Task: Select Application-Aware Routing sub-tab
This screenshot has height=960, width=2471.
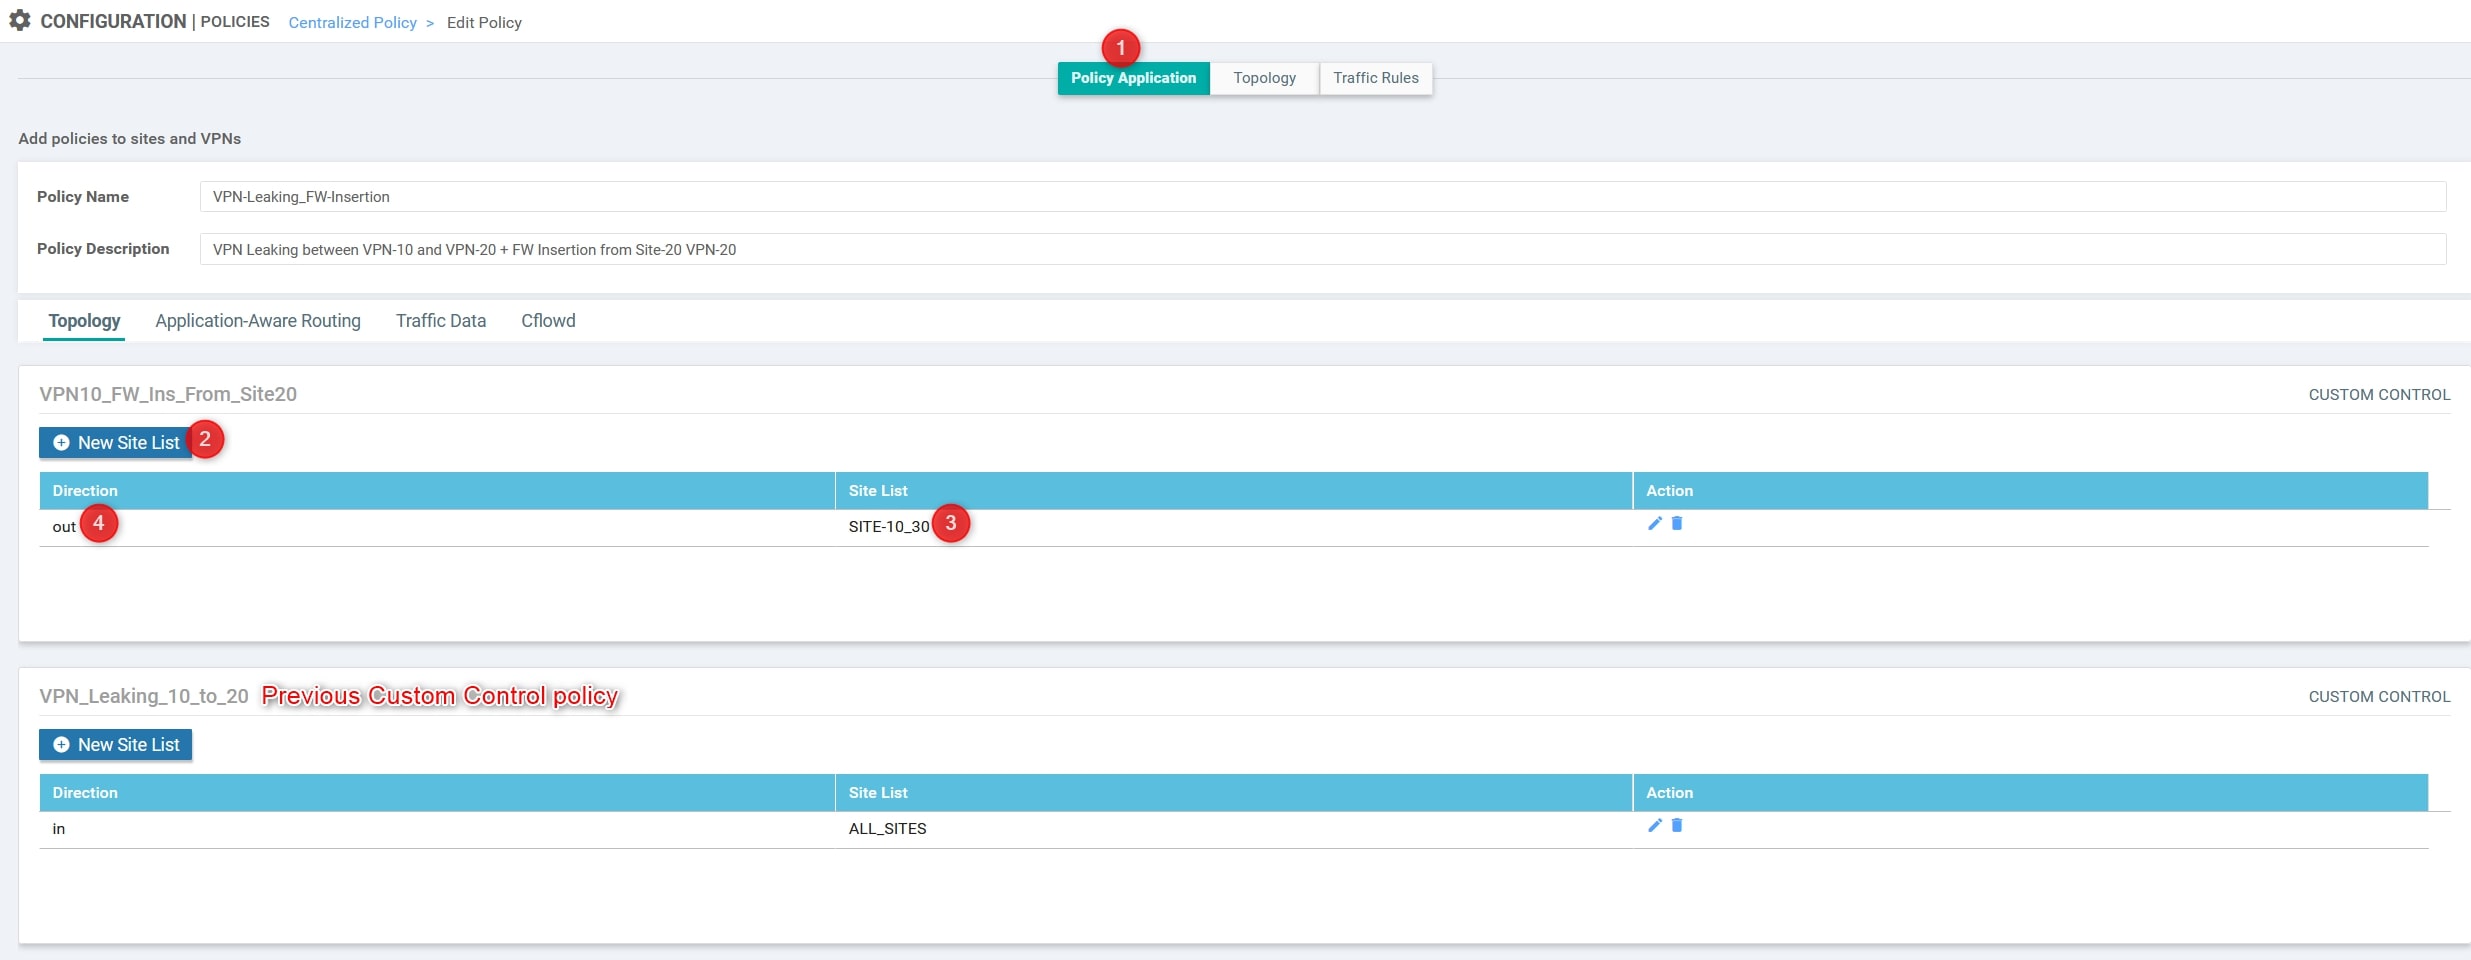Action: (x=258, y=321)
